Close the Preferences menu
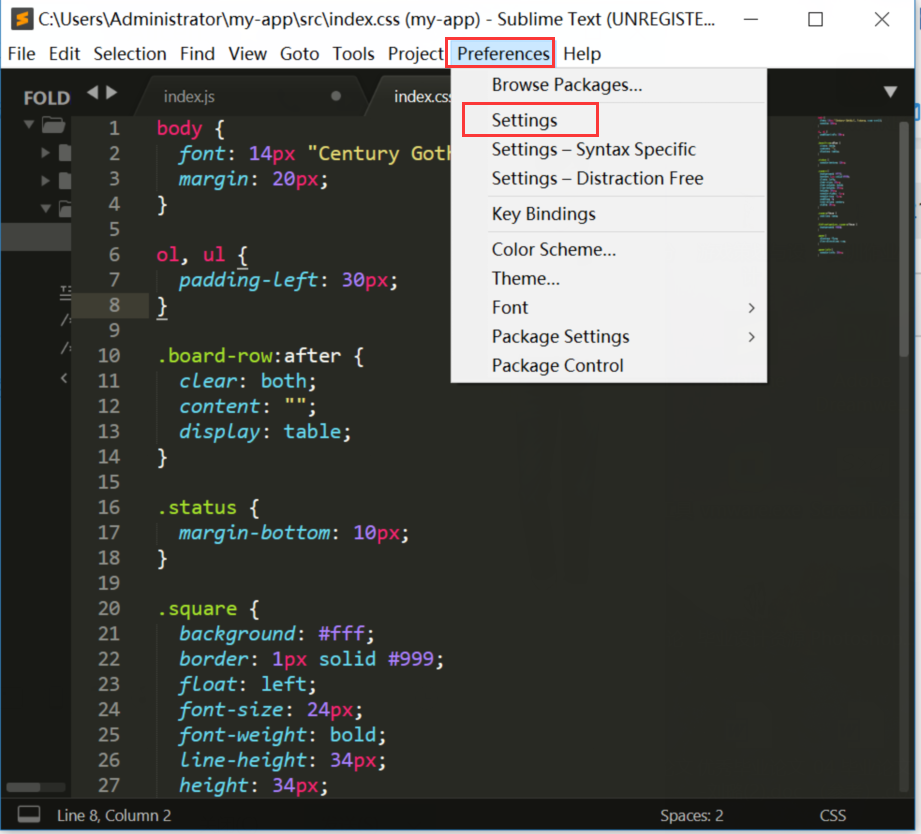Viewport: 921px width, 834px height. tap(503, 53)
